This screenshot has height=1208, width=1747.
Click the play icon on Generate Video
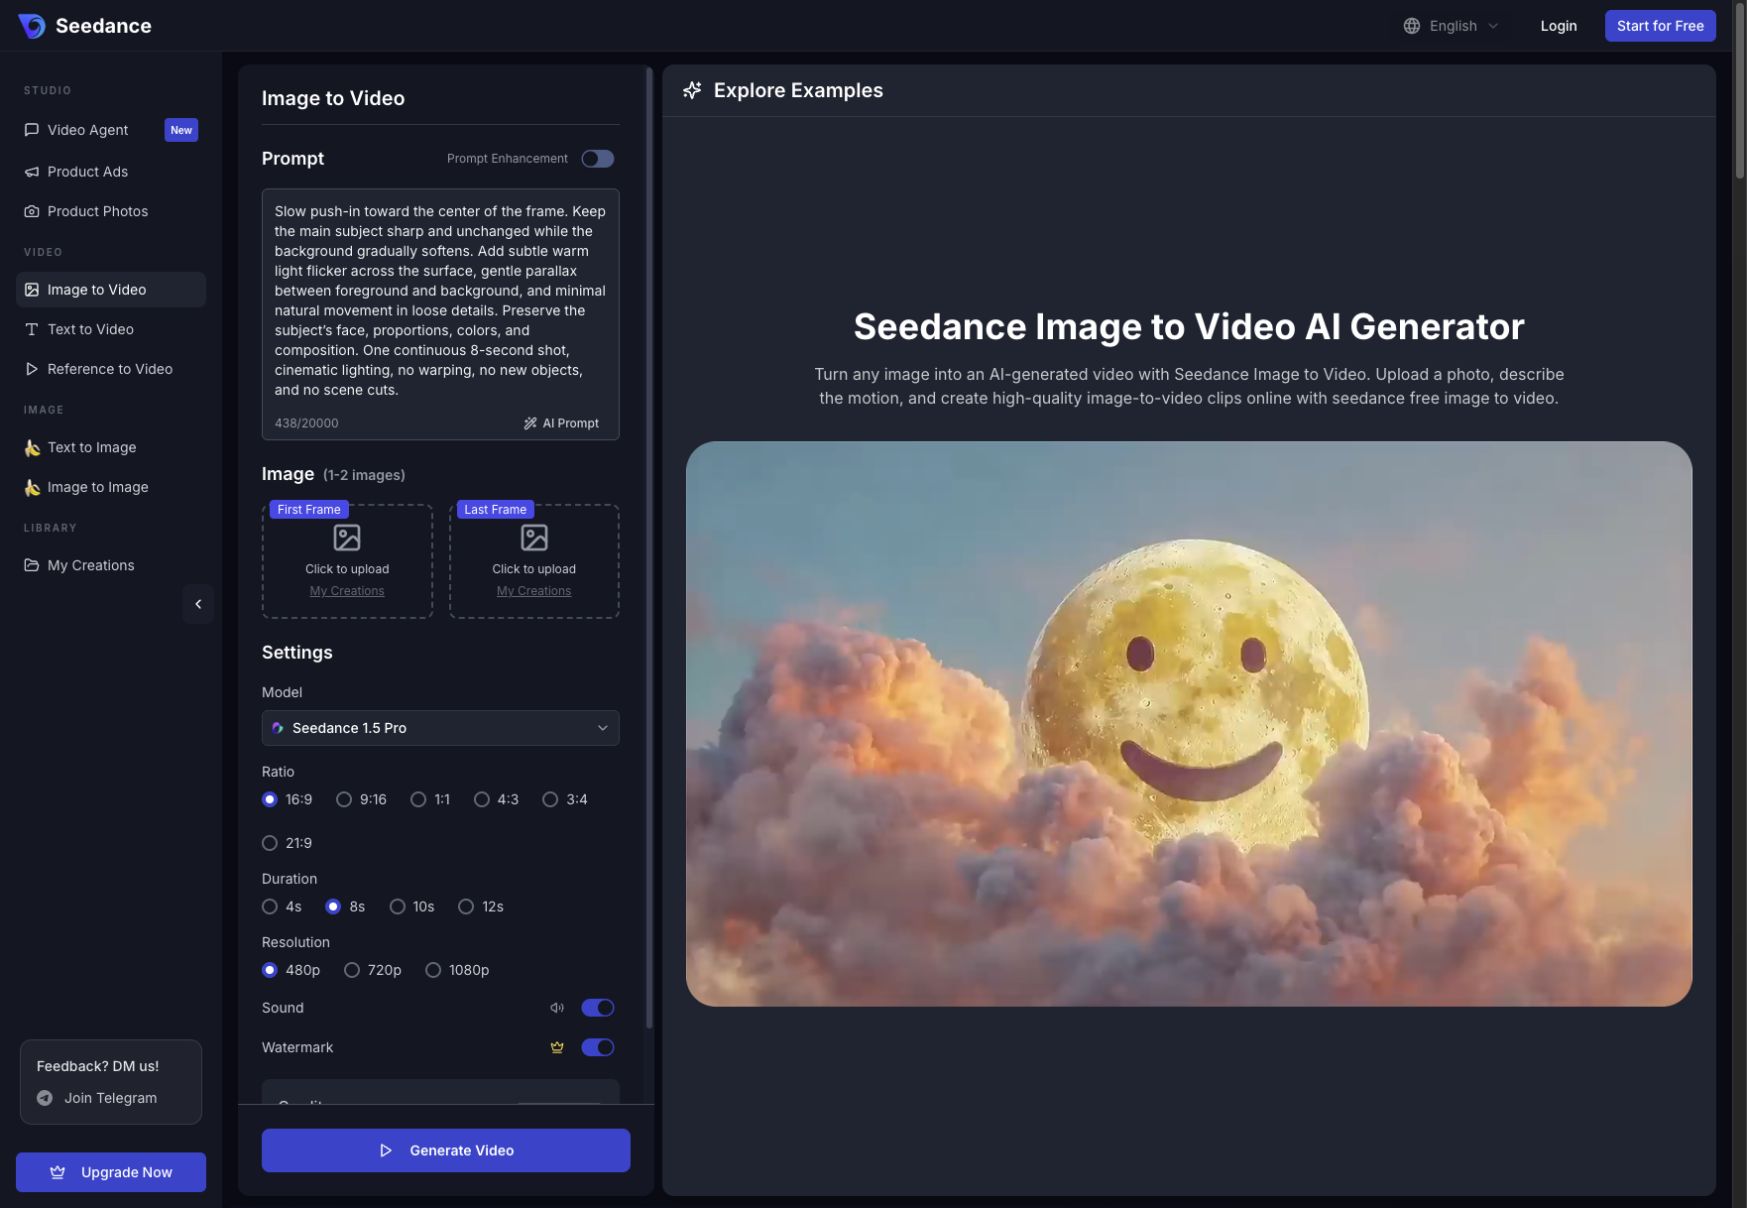coord(386,1151)
